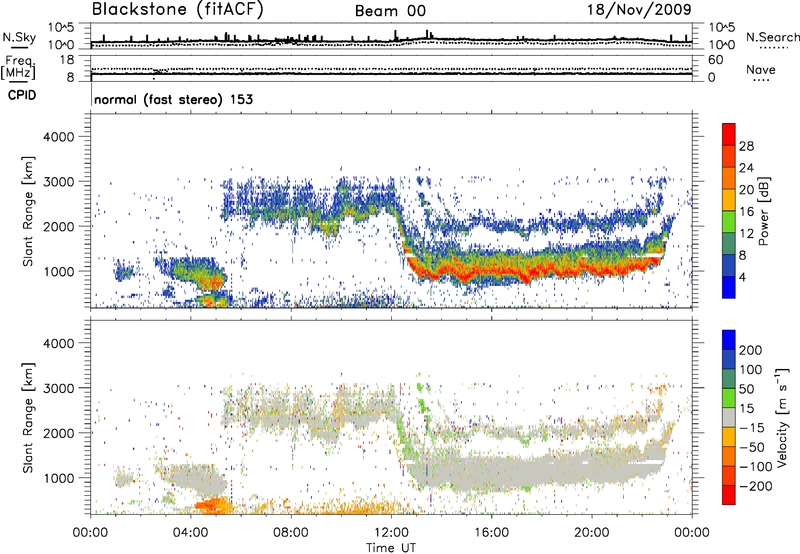Click the yellow-orange 16–20 dB segment of Power colorbar

point(729,199)
